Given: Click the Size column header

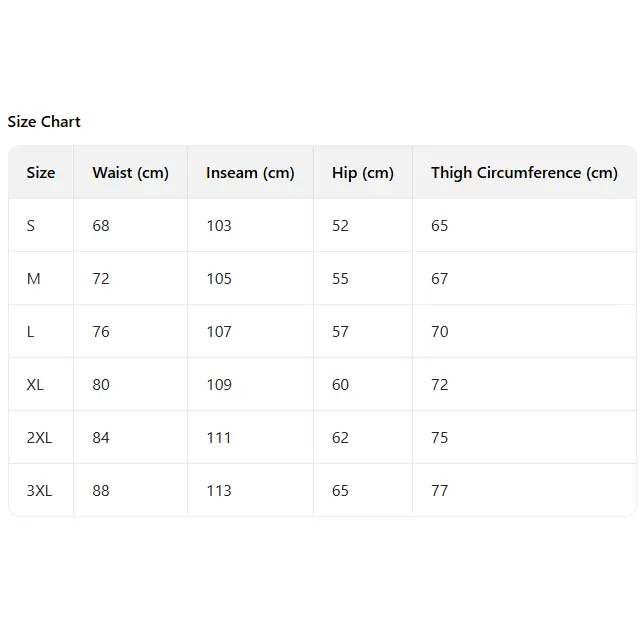Looking at the screenshot, I should 41,173.
